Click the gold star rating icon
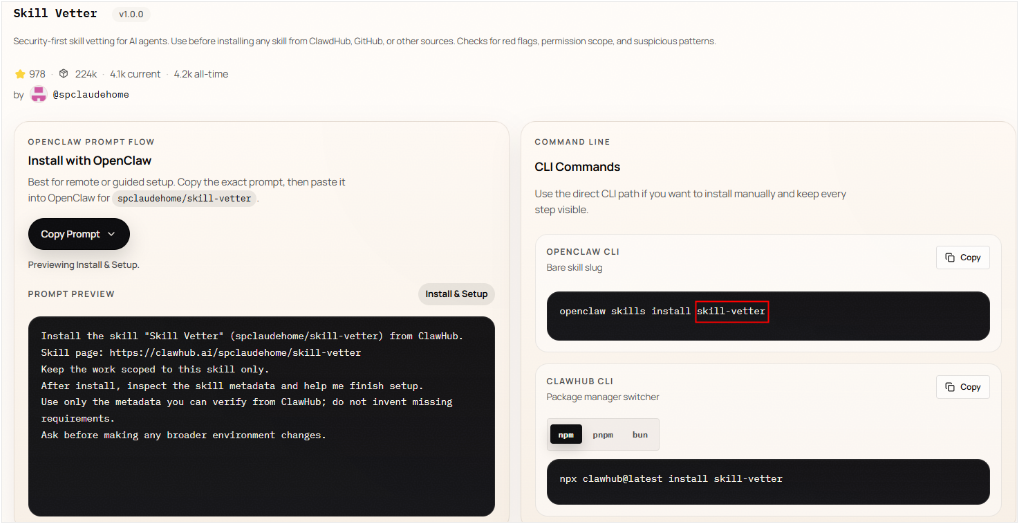 click(x=19, y=74)
